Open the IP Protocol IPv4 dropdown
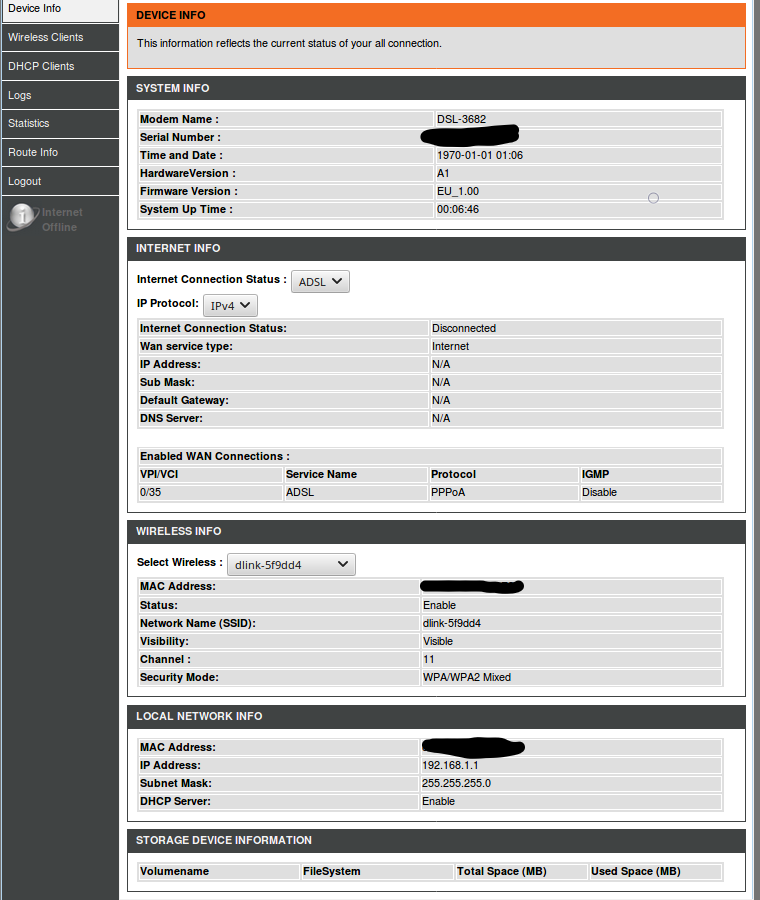The width and height of the screenshot is (760, 900). [x=231, y=305]
